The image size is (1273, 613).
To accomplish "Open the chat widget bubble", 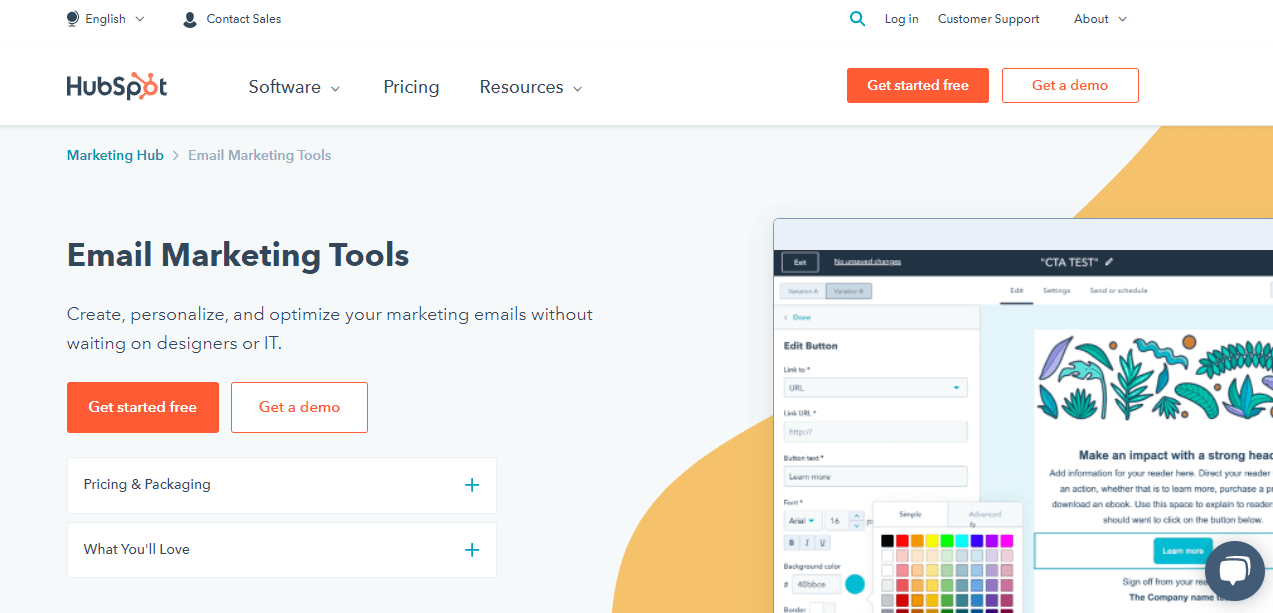I will click(1235, 571).
